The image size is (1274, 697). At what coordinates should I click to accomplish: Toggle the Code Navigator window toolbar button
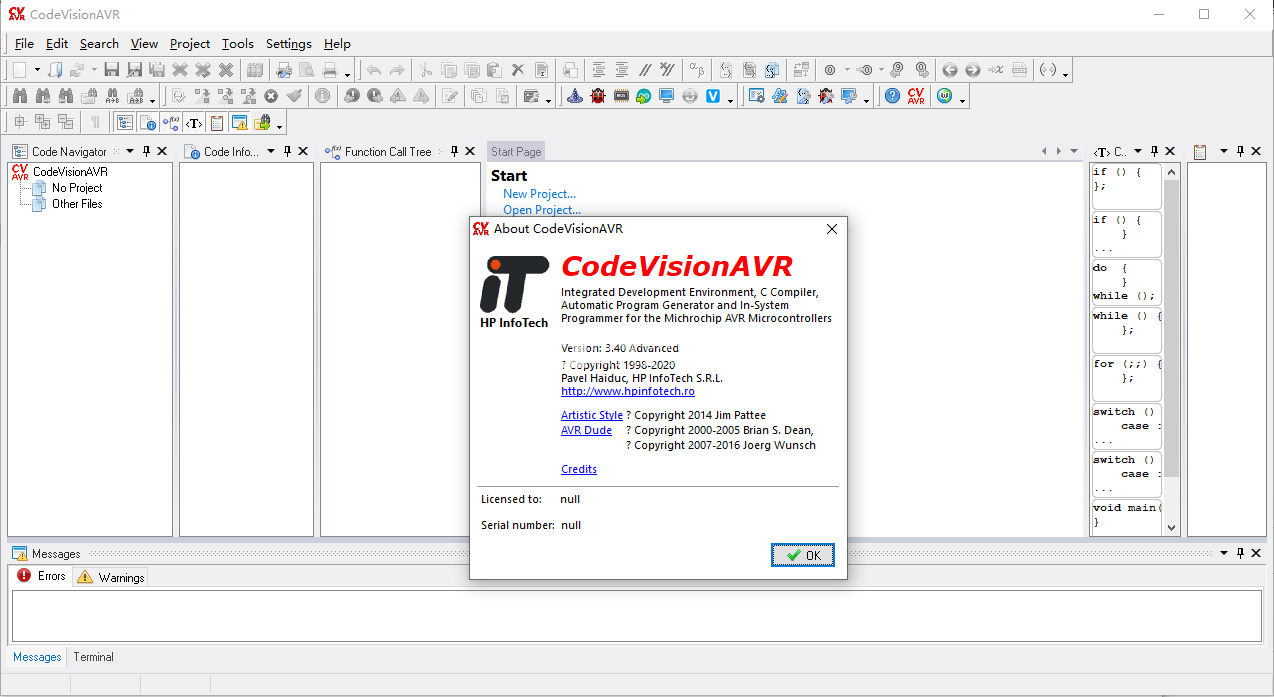click(x=125, y=122)
